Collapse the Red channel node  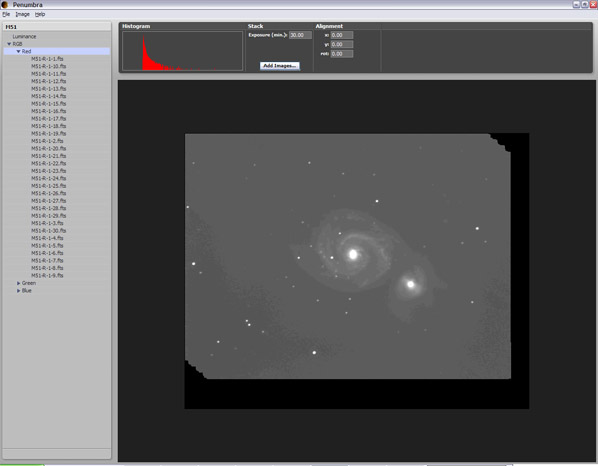18,51
